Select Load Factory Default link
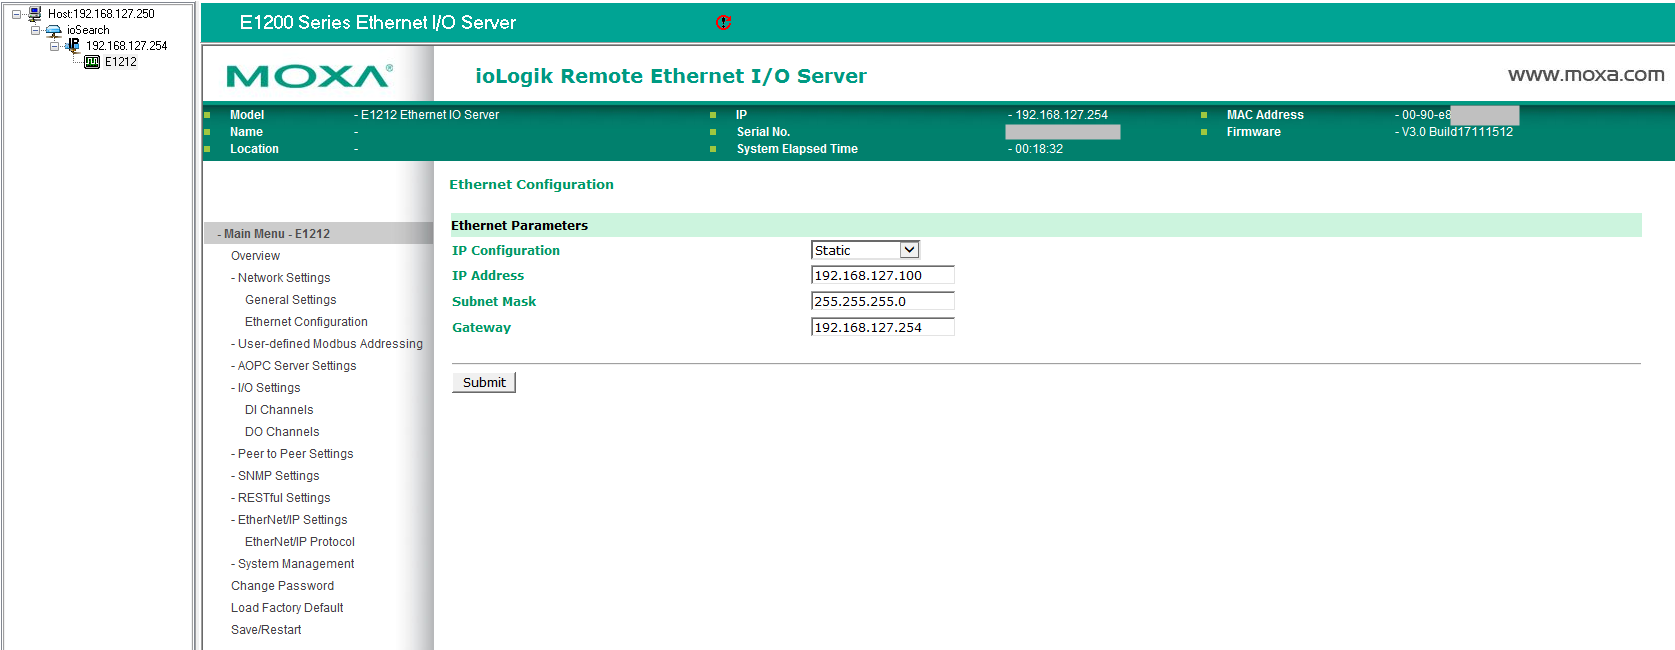 (287, 608)
